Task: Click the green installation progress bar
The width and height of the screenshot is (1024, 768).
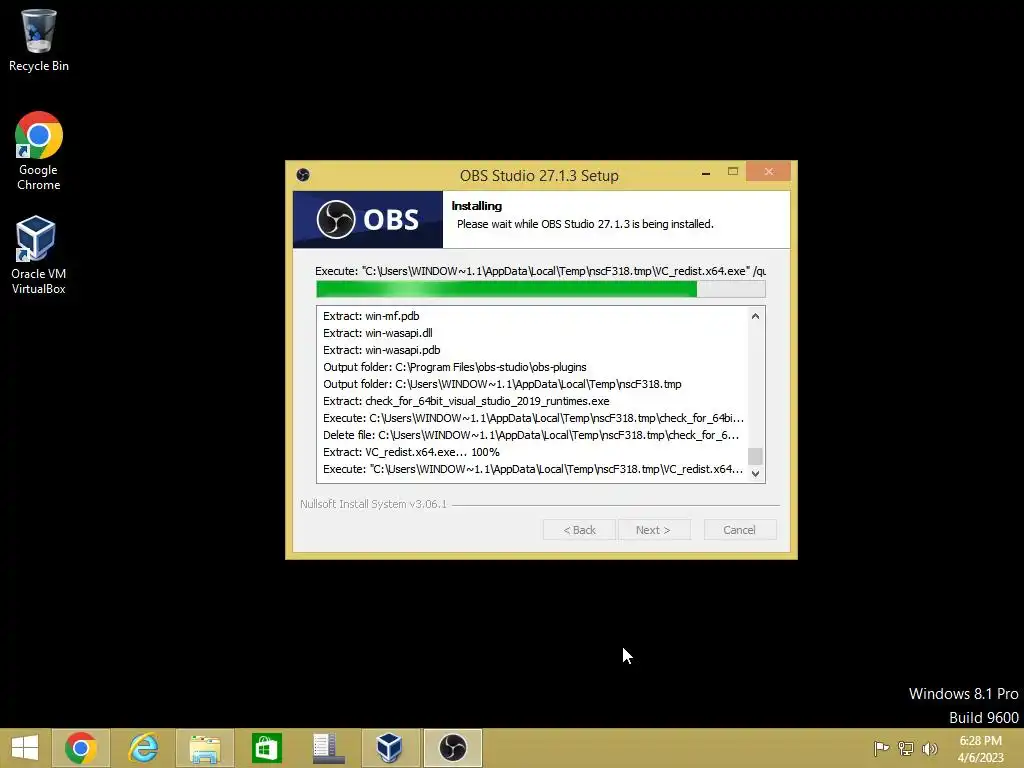Action: (541, 289)
